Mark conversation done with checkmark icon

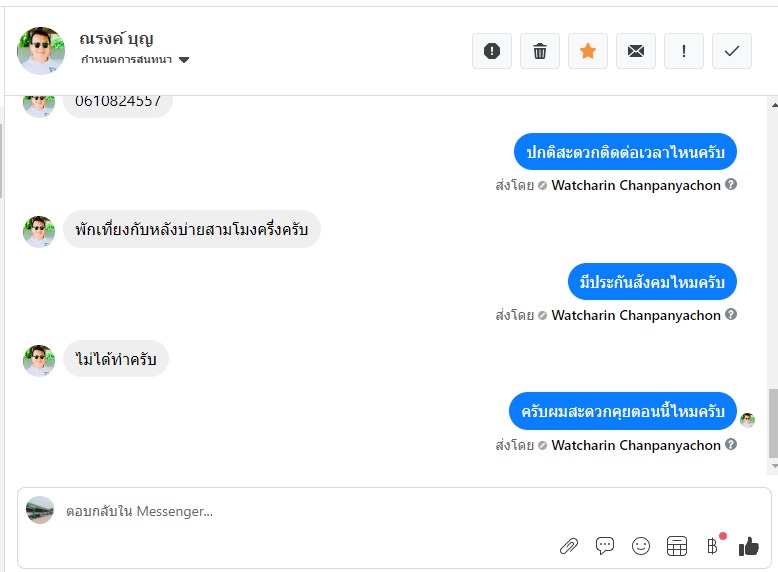[x=732, y=51]
